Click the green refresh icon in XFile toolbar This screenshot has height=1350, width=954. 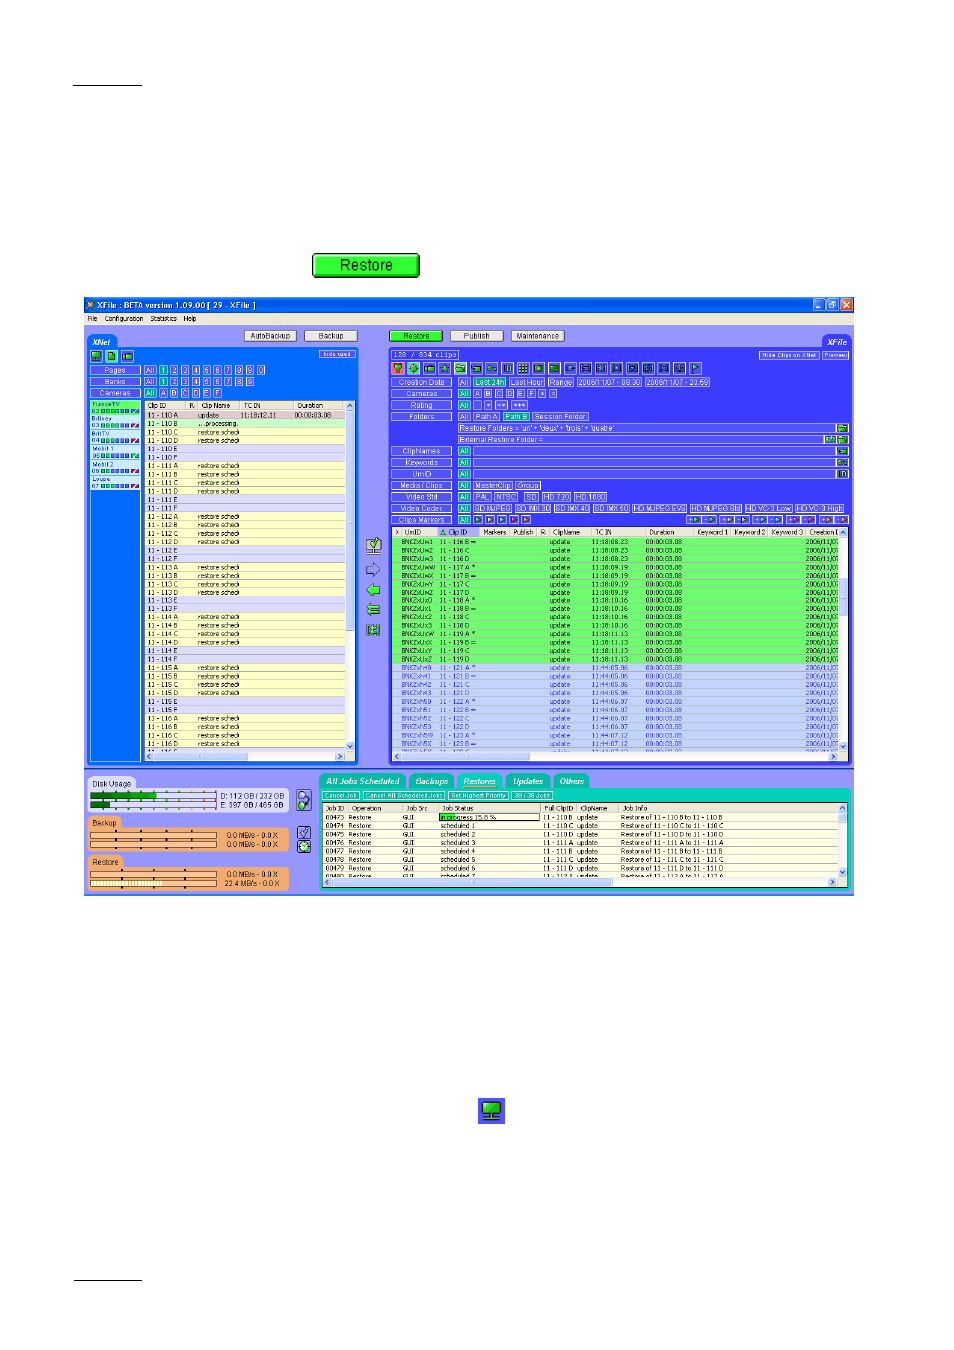(x=414, y=368)
